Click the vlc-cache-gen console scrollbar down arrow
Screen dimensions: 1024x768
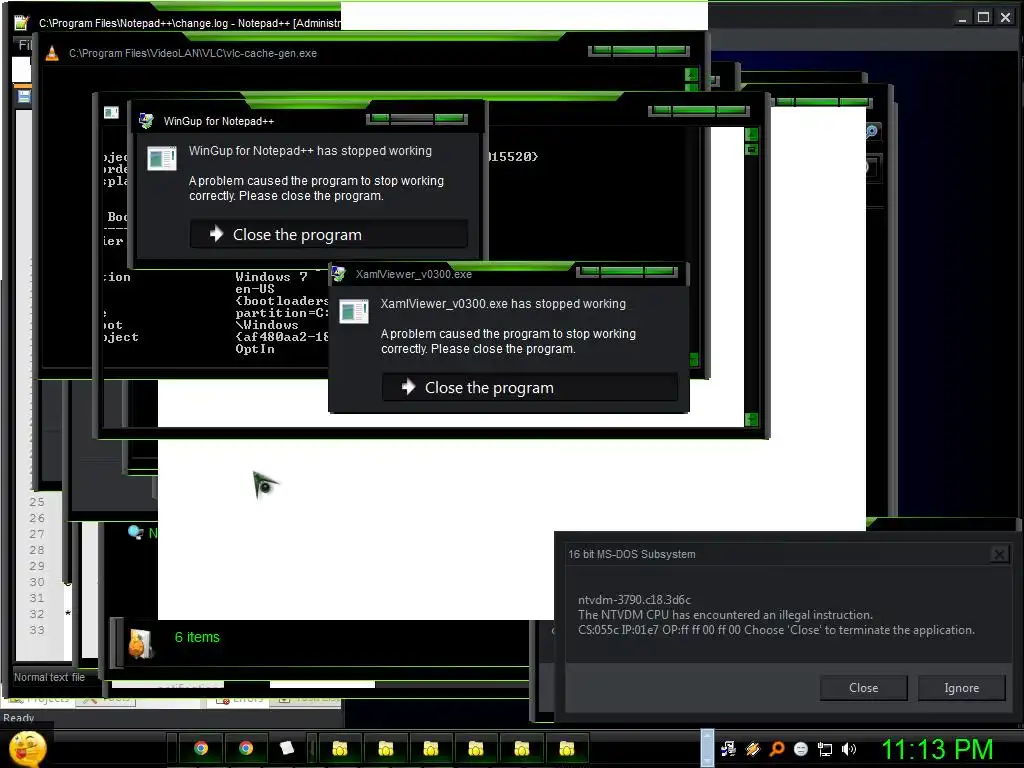click(693, 359)
